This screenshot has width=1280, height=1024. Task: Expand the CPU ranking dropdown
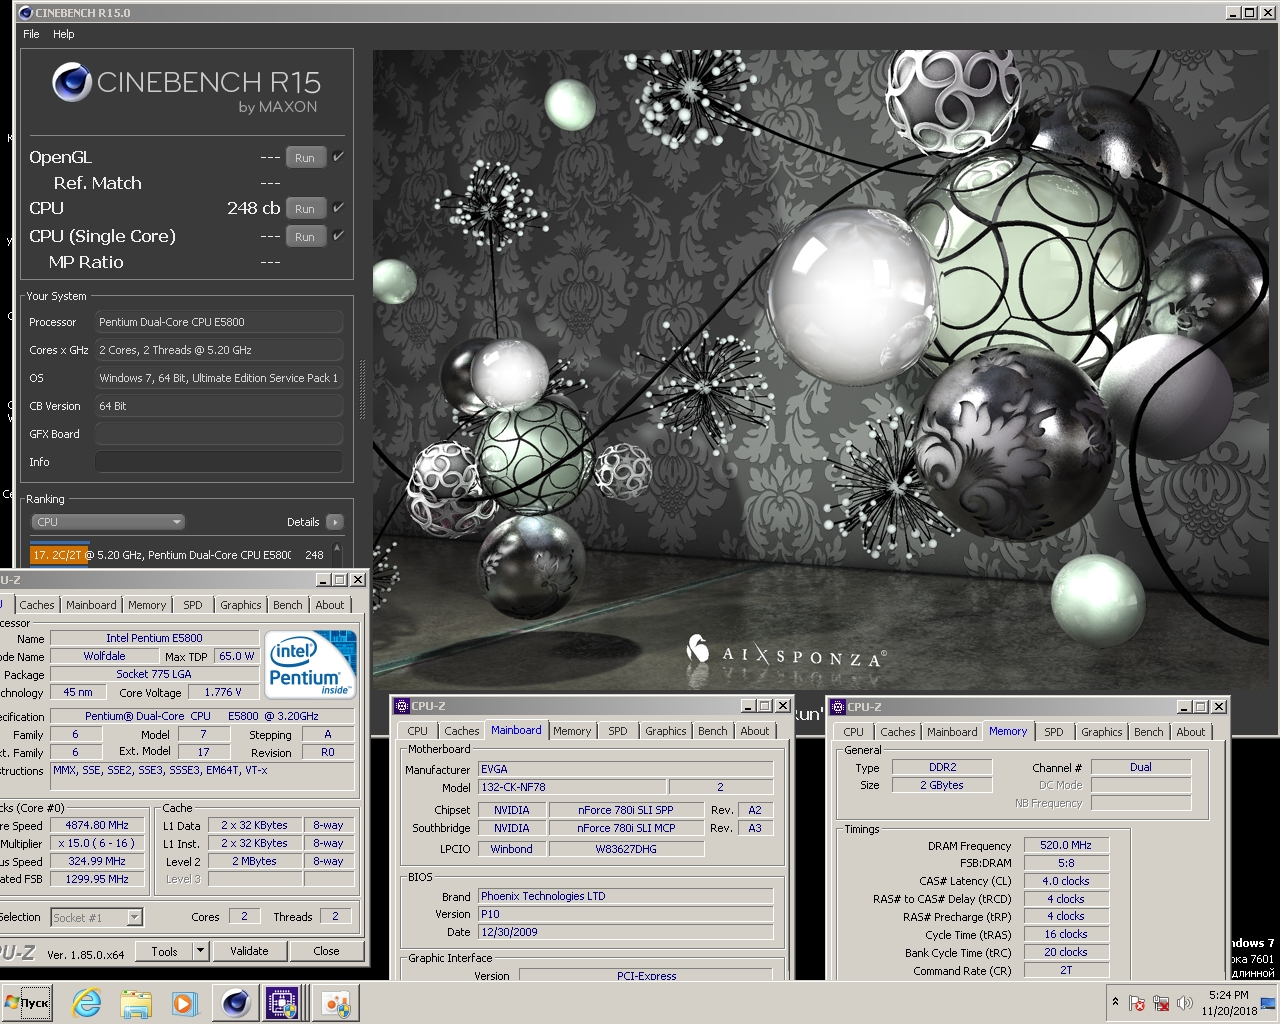[x=108, y=522]
